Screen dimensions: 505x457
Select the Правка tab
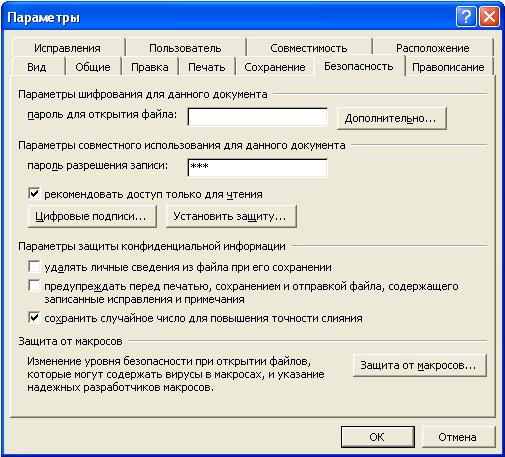click(x=150, y=67)
